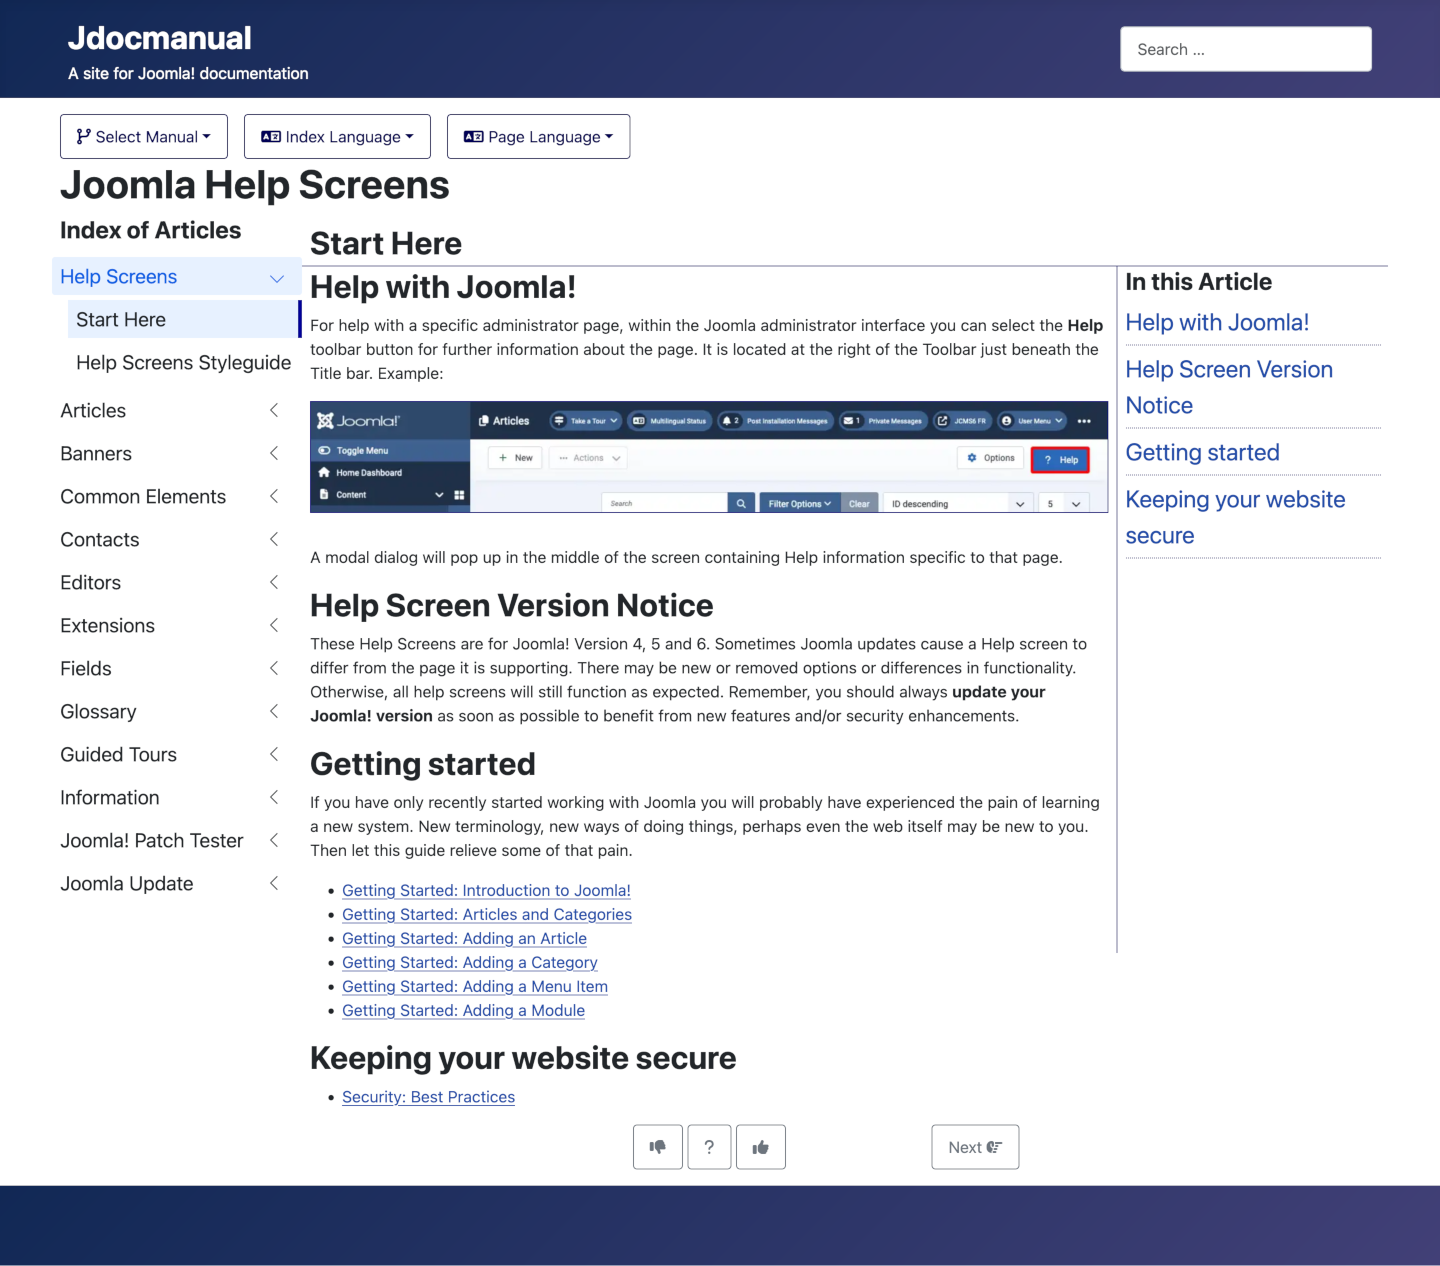Expand the Information section chevron
Image resolution: width=1440 pixels, height=1266 pixels.
coord(274,797)
